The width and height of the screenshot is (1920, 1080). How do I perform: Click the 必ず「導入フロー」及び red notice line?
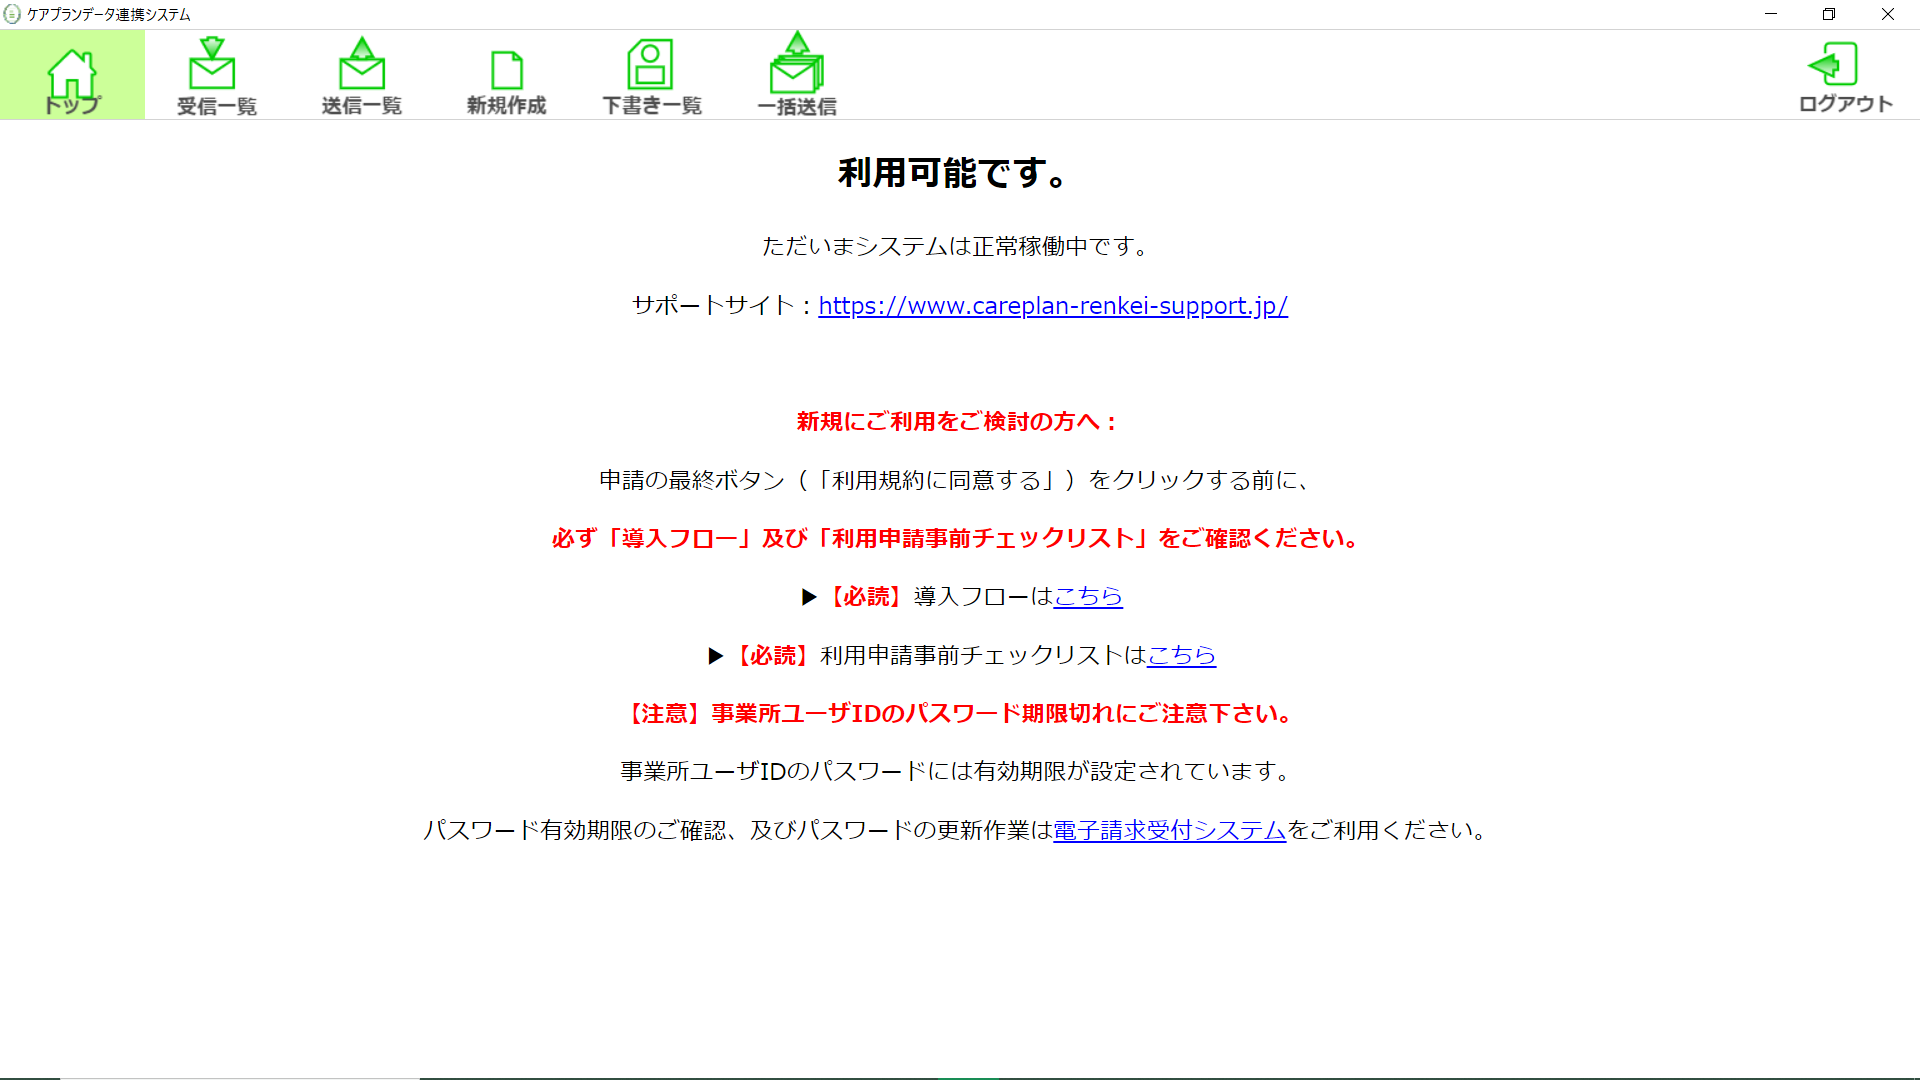pyautogui.click(x=957, y=539)
